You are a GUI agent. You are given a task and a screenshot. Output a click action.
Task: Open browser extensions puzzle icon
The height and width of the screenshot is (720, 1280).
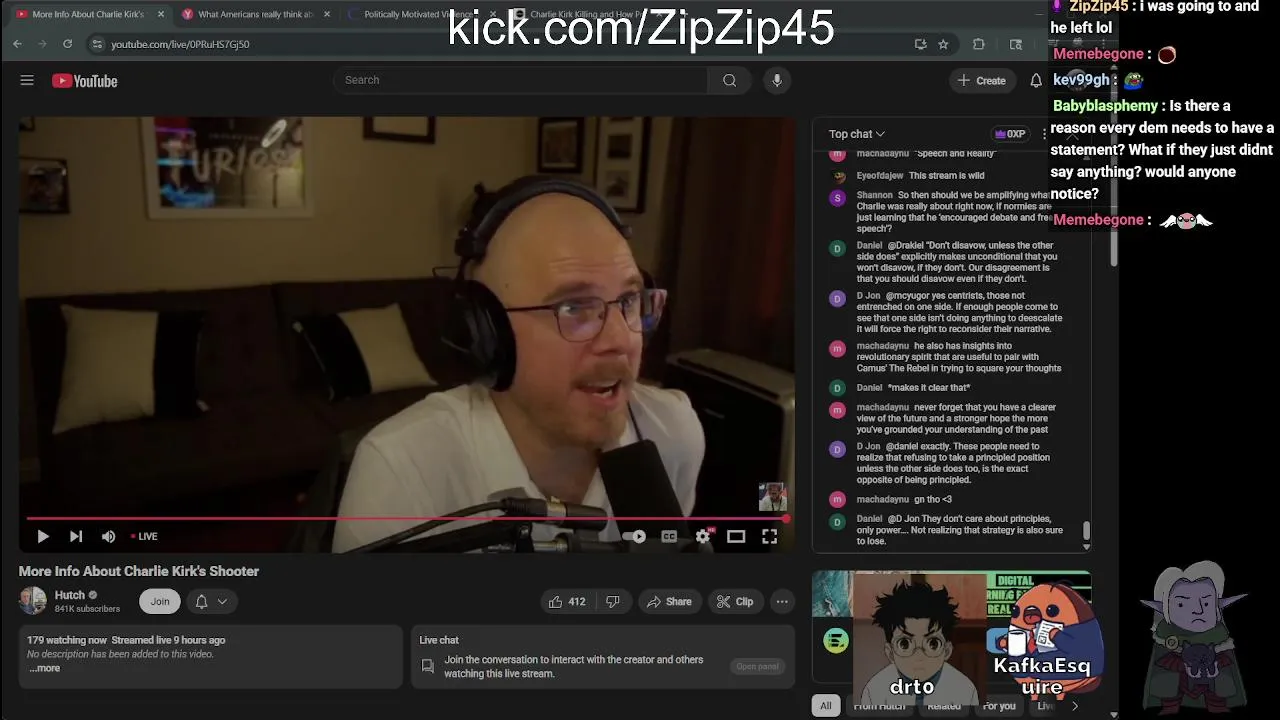tap(979, 44)
